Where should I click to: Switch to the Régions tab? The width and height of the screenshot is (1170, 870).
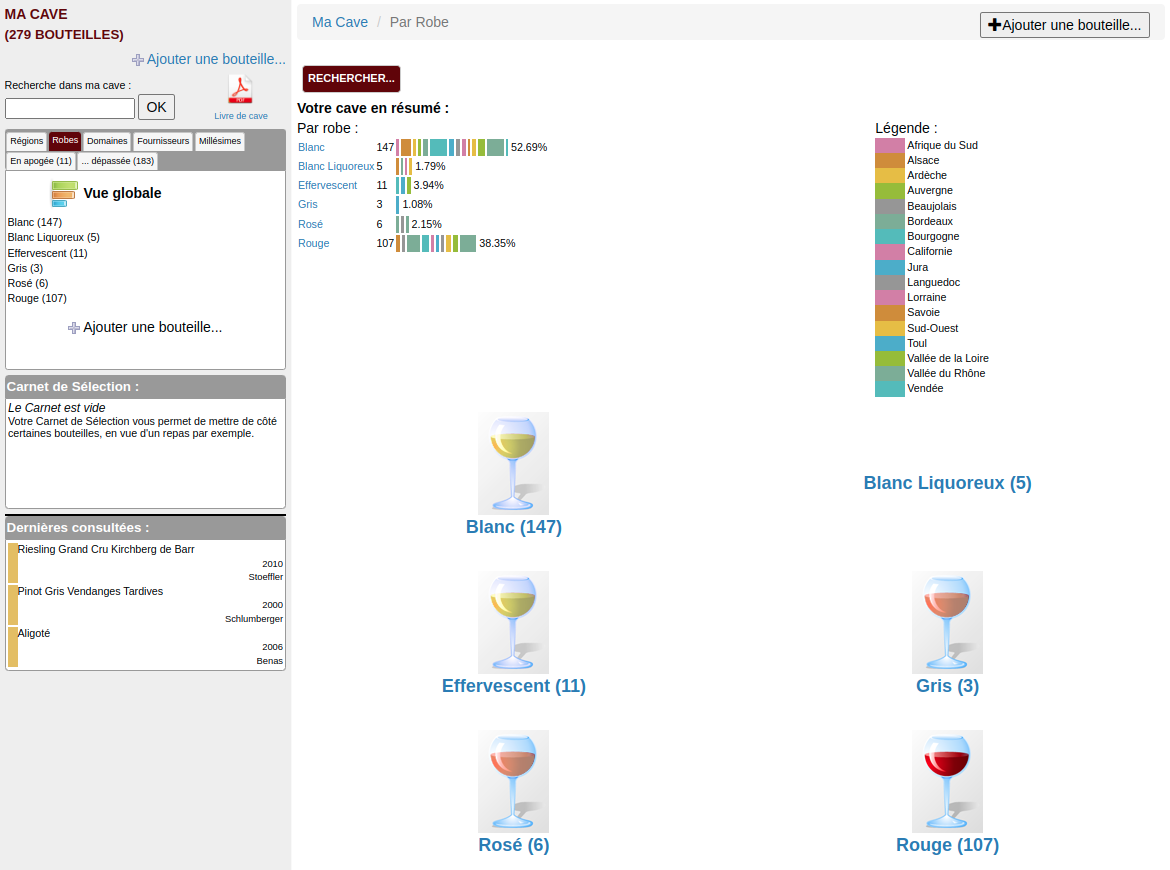coord(27,141)
